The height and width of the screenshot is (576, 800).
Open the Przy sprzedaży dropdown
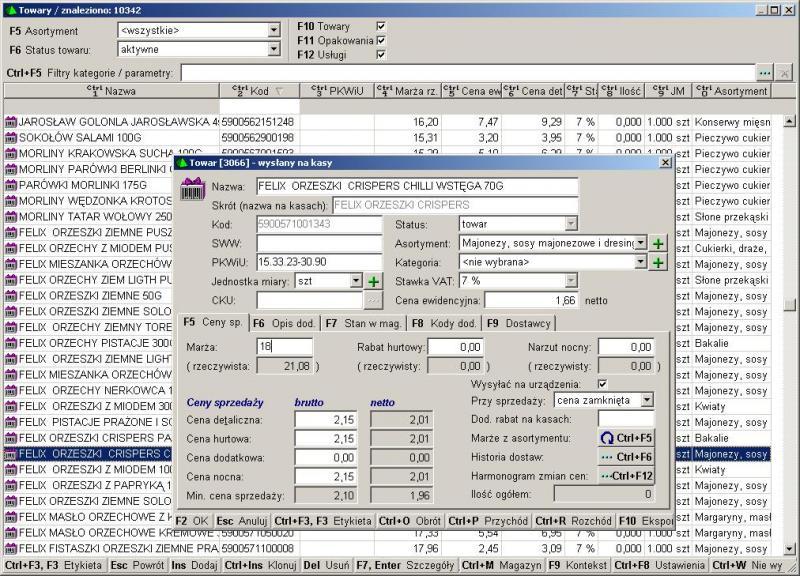[x=647, y=400]
